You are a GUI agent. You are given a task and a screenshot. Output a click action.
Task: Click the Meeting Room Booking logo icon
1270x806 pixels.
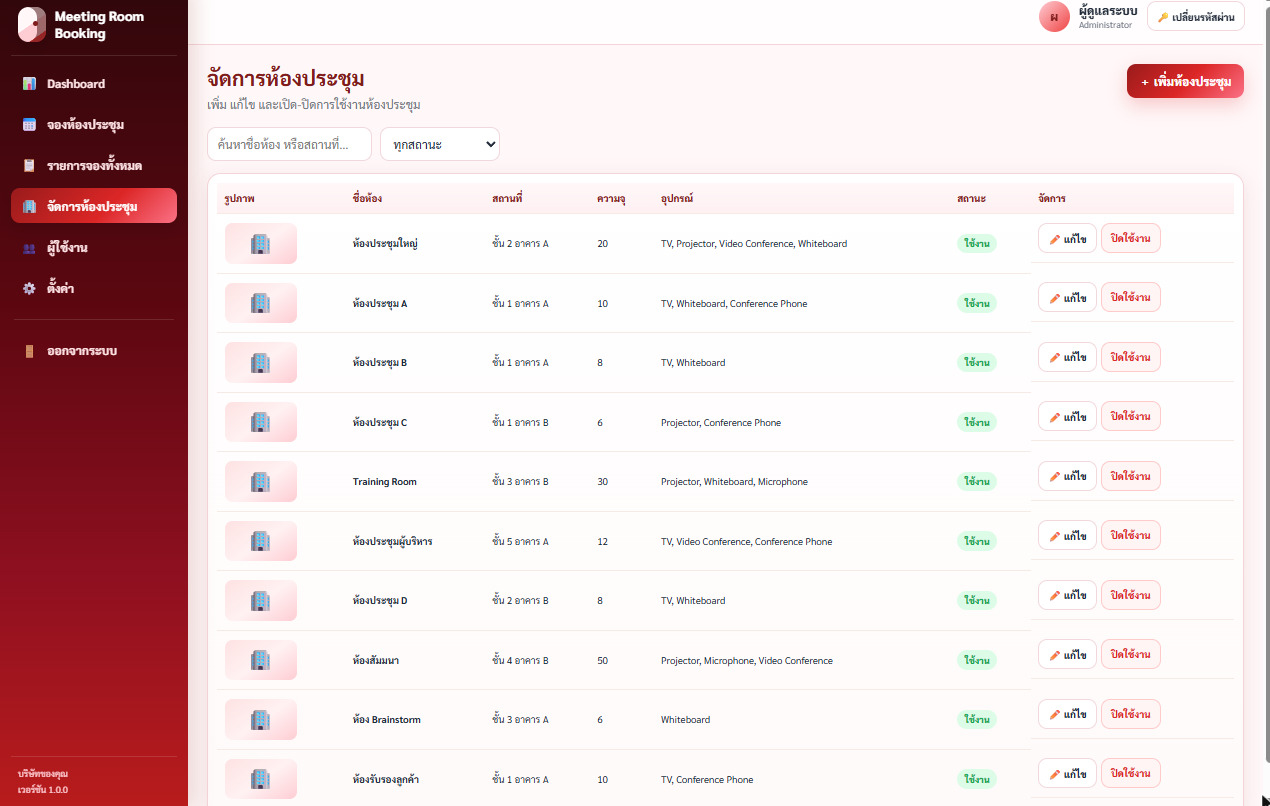tap(32, 25)
